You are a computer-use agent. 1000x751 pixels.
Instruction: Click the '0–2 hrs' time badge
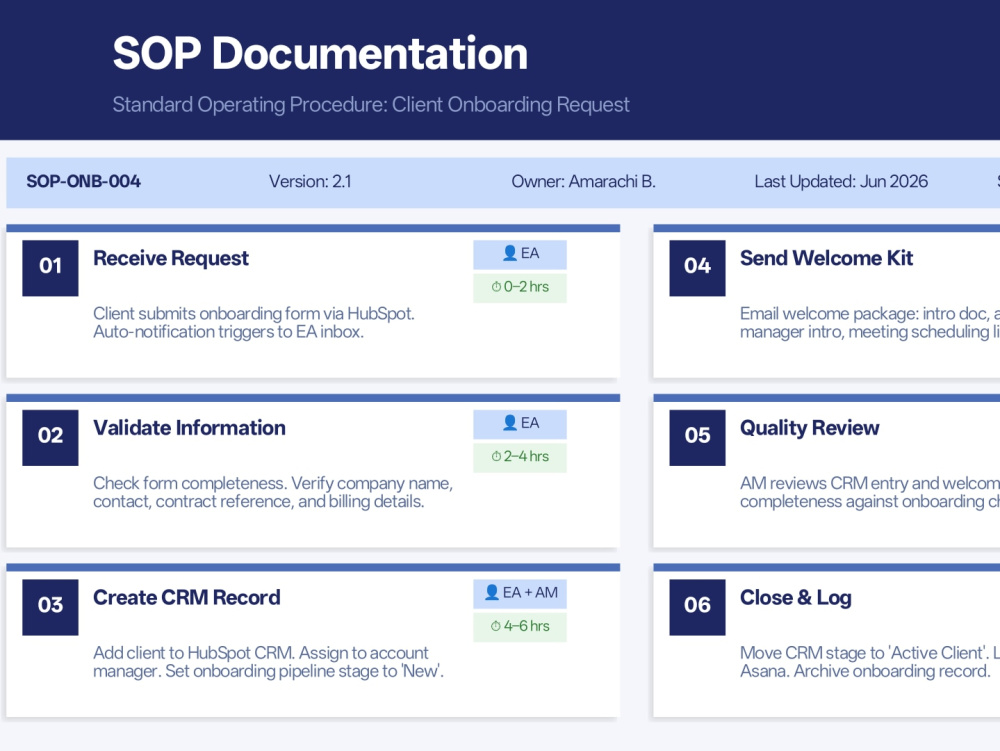520,288
